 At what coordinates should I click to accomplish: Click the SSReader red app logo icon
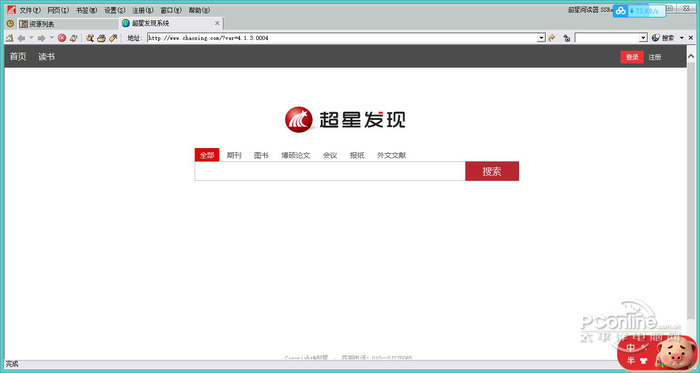(x=11, y=9)
